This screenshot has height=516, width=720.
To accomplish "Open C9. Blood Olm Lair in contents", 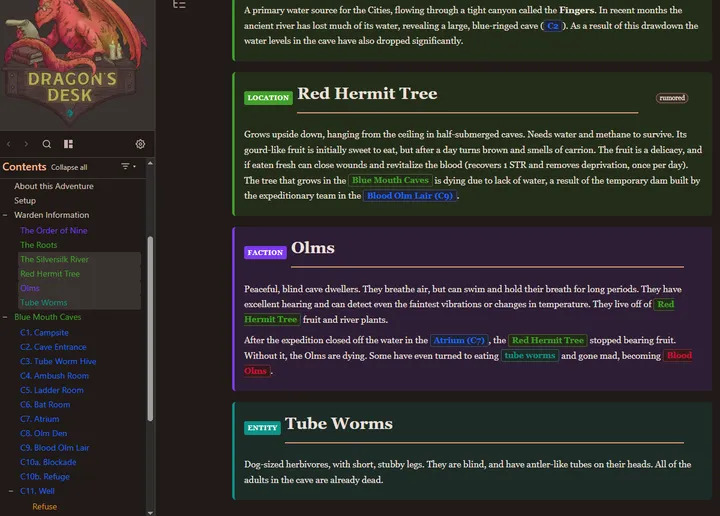I will (55, 448).
